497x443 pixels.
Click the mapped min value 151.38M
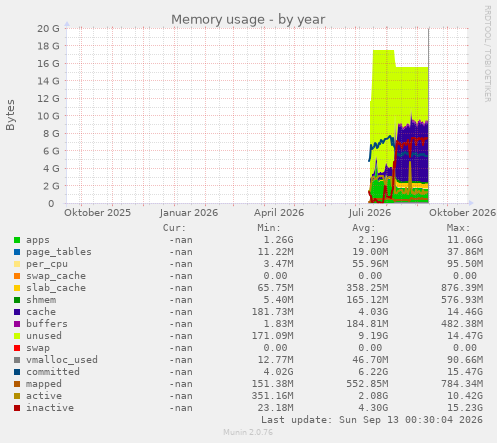tap(272, 384)
